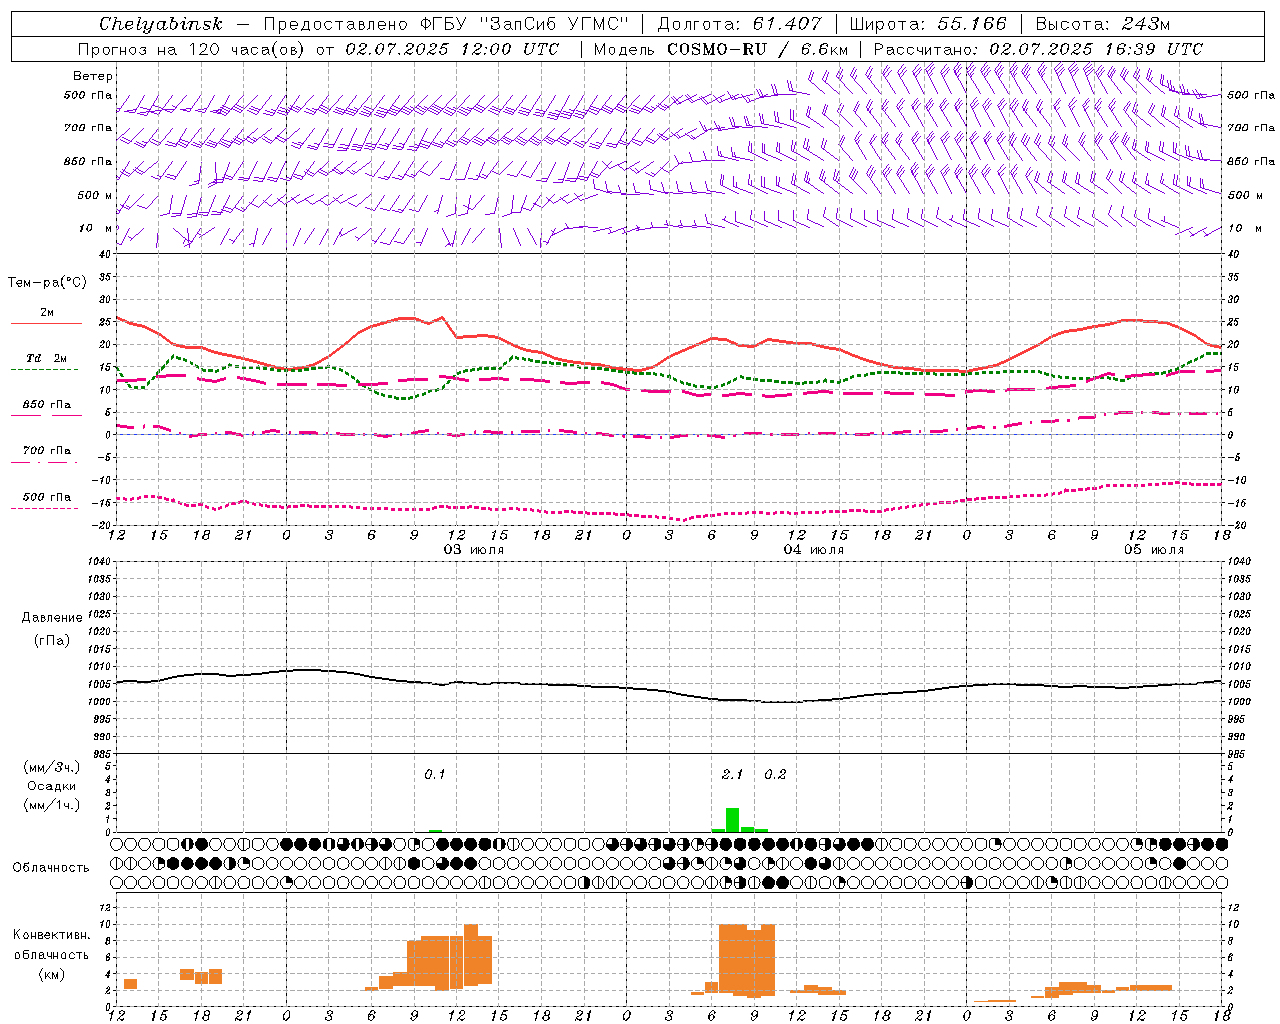Click the 'Рассчитано: 02.07.2025 16:39 UTC' timestamp
Image resolution: width=1280 pixels, height=1024 pixels.
(1038, 49)
